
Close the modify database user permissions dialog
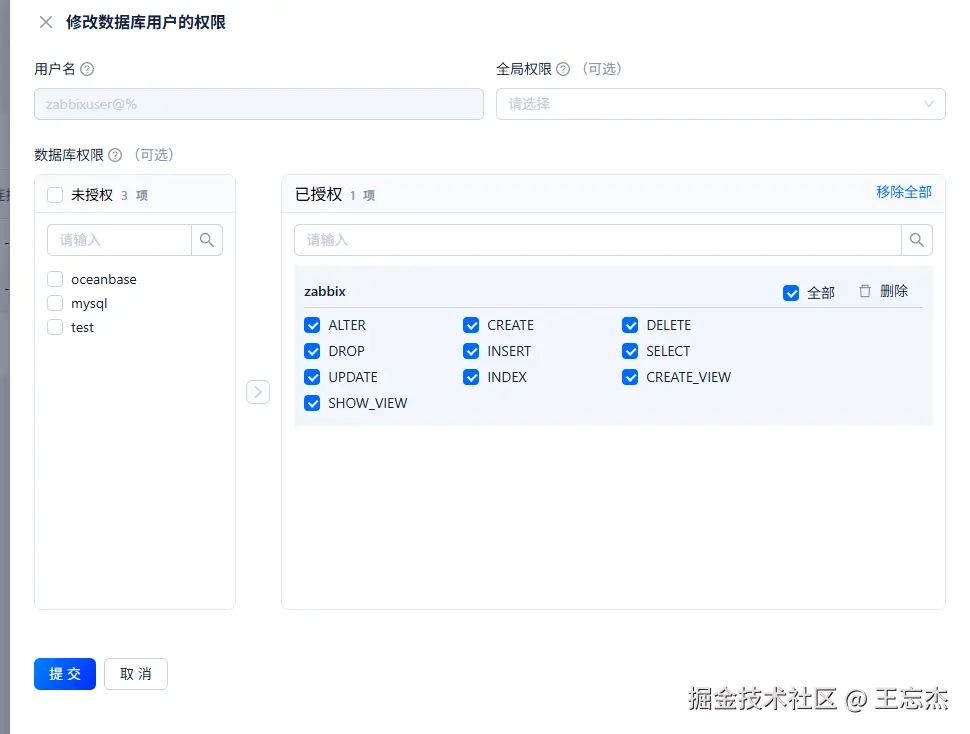coord(46,22)
